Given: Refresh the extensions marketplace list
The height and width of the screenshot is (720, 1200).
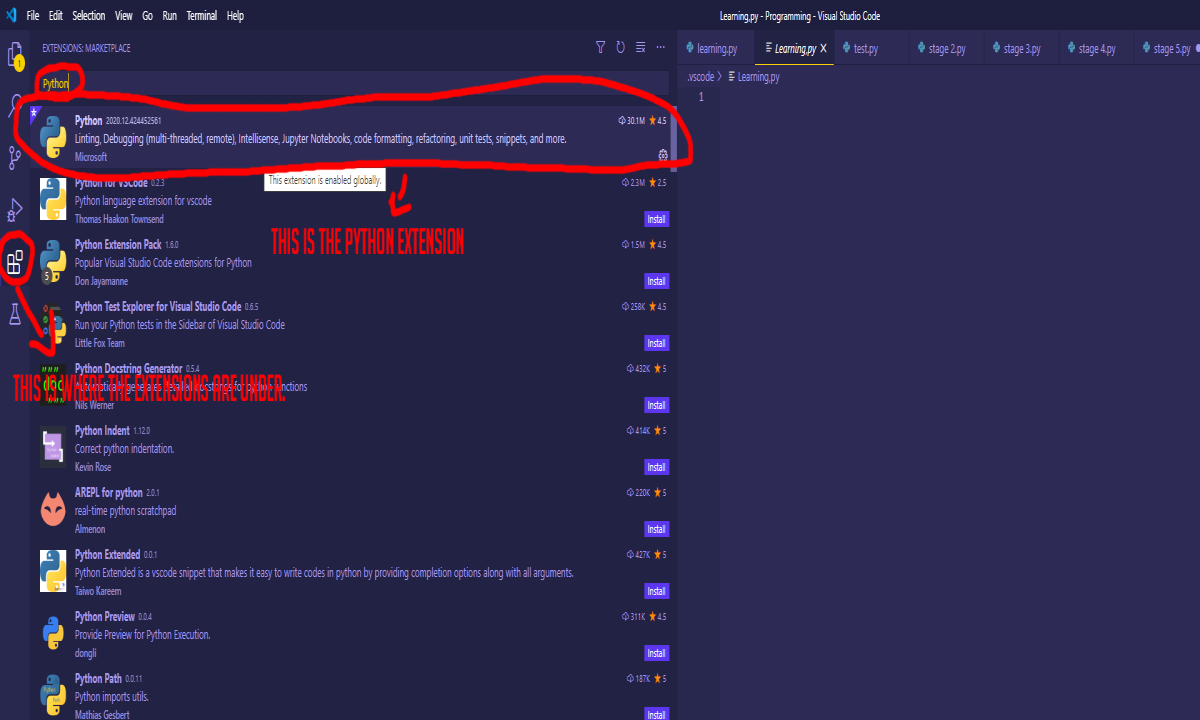Looking at the screenshot, I should pos(620,47).
